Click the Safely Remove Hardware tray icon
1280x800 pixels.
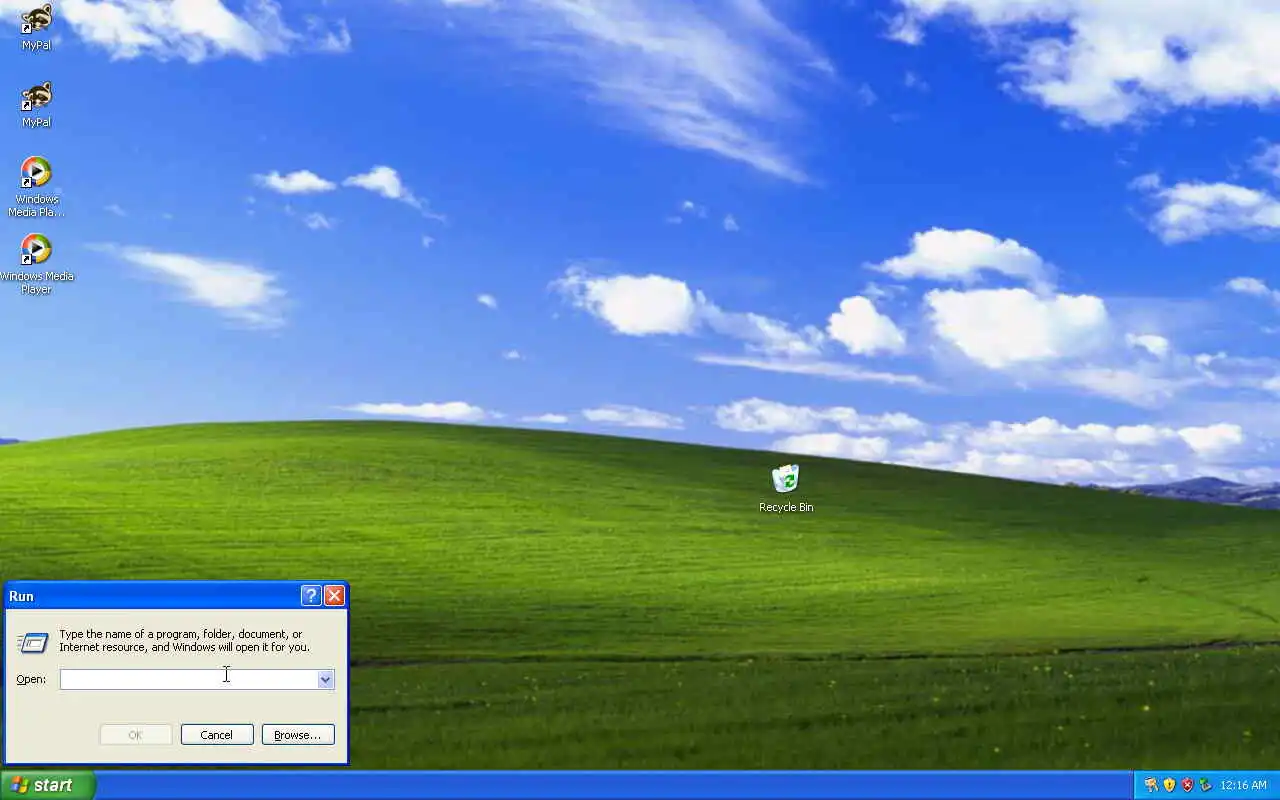click(1205, 785)
